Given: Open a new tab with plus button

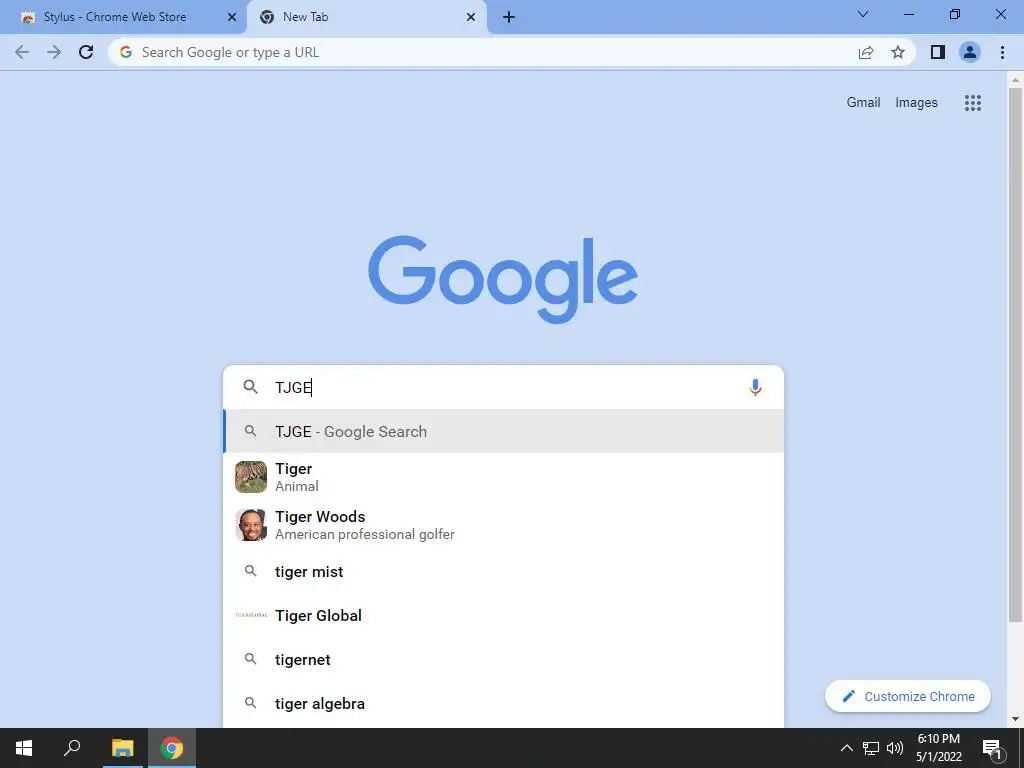Looking at the screenshot, I should 509,17.
